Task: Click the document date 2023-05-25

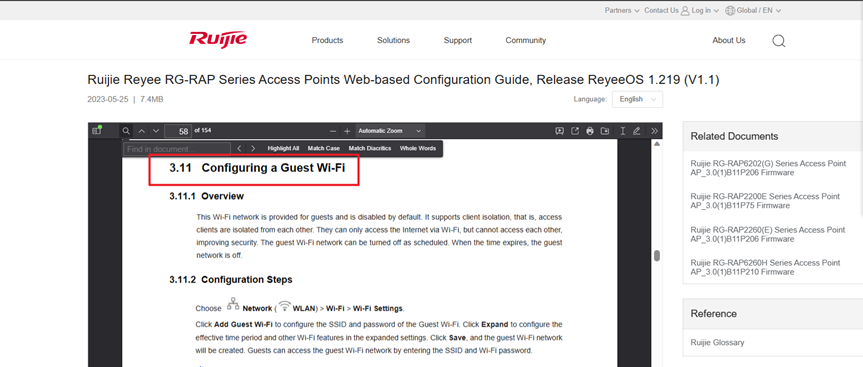Action: pyautogui.click(x=108, y=99)
